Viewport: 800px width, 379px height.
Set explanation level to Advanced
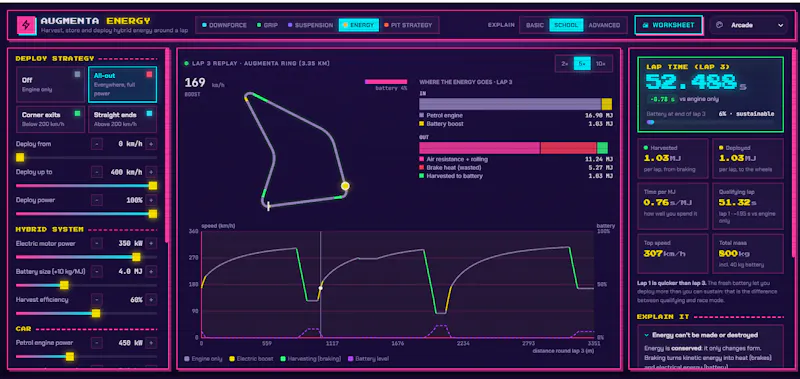pyautogui.click(x=605, y=25)
